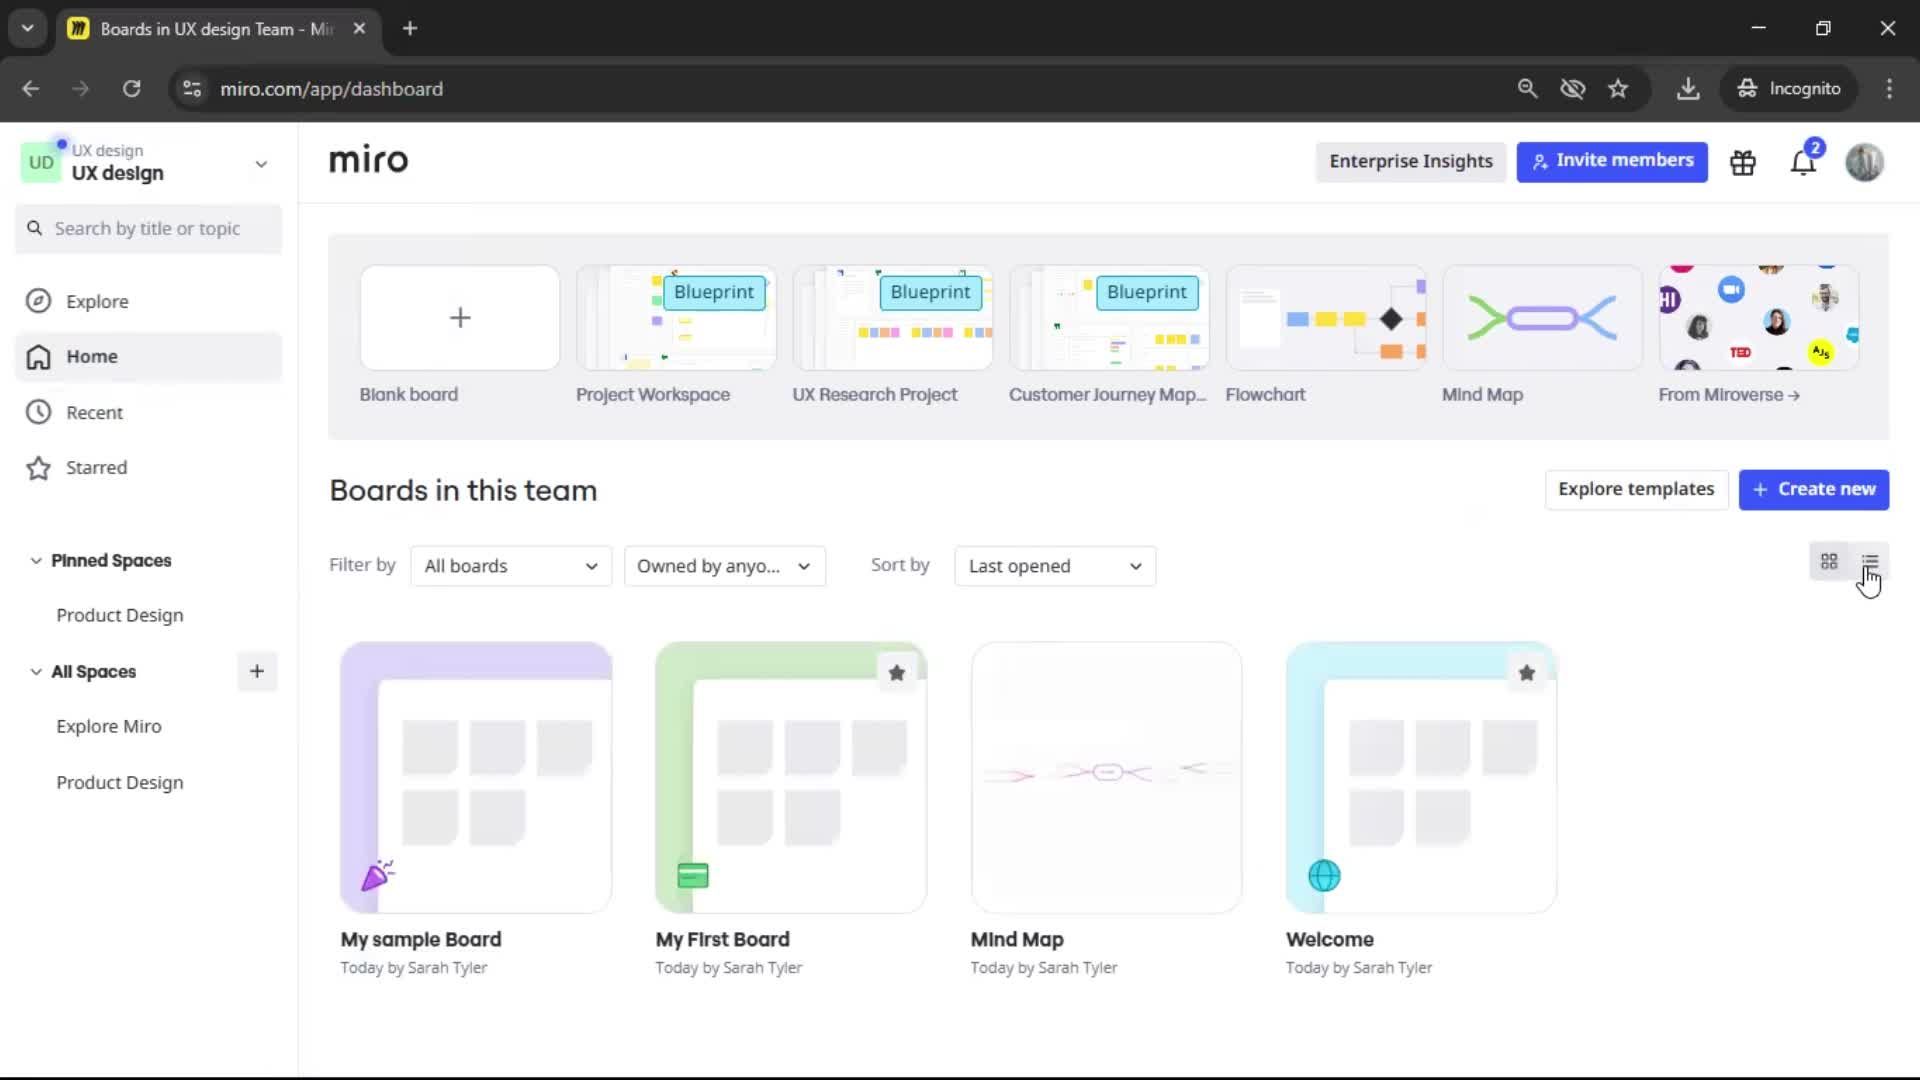Add a new space with plus icon

point(257,671)
